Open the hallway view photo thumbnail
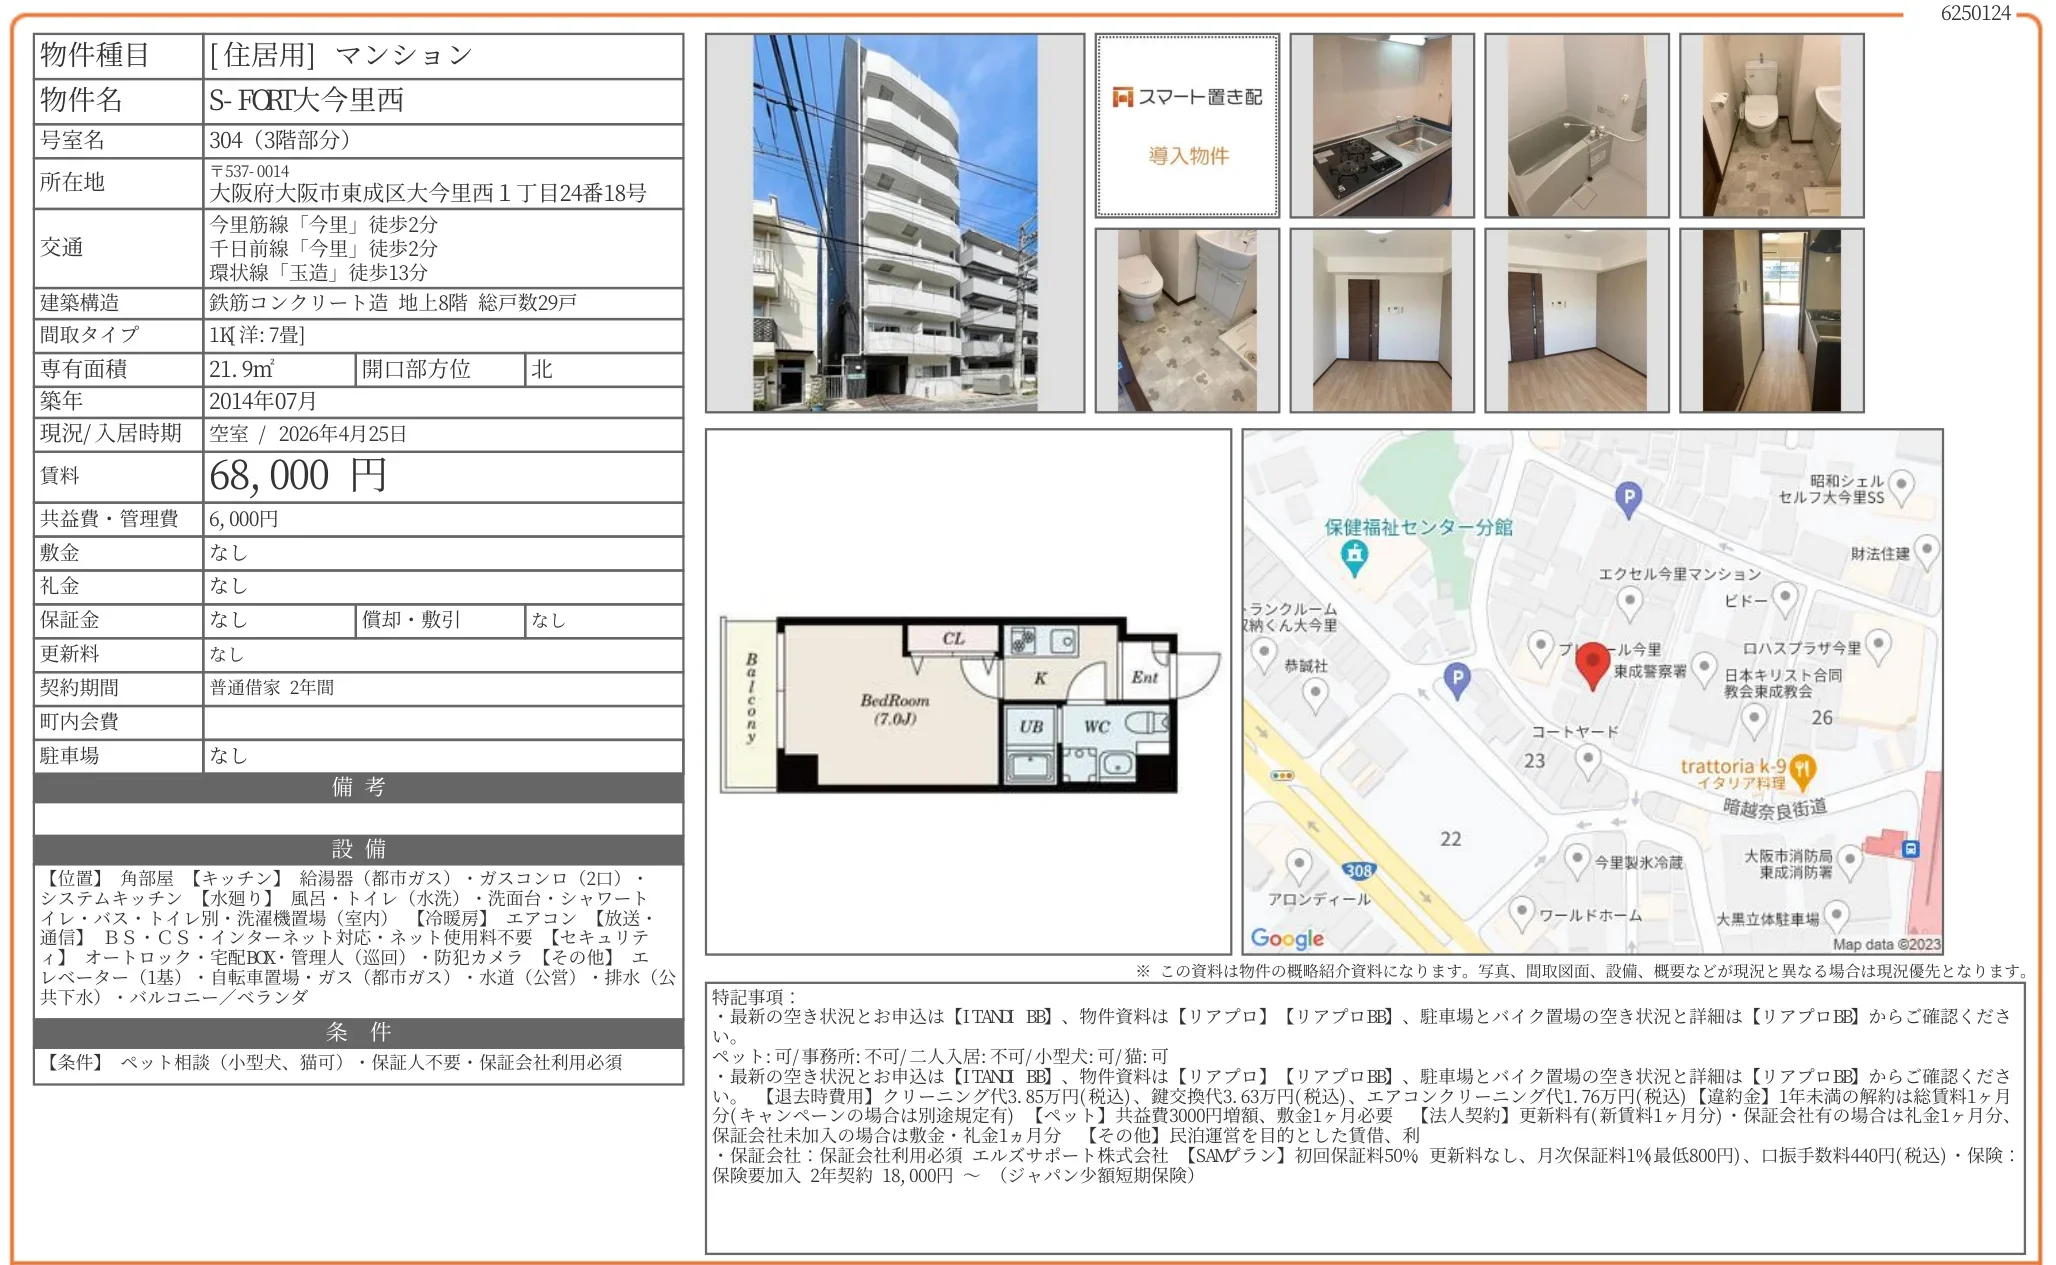The height and width of the screenshot is (1265, 2056). point(1771,320)
